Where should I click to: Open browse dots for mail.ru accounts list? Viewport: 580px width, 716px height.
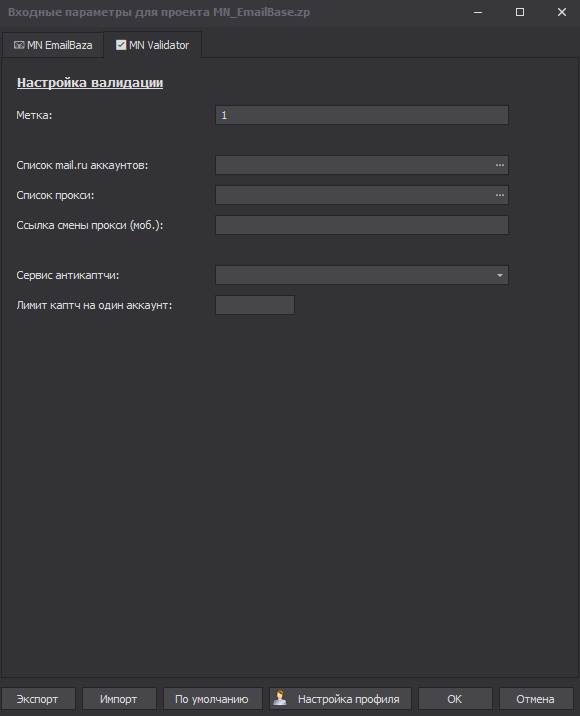(x=500, y=165)
